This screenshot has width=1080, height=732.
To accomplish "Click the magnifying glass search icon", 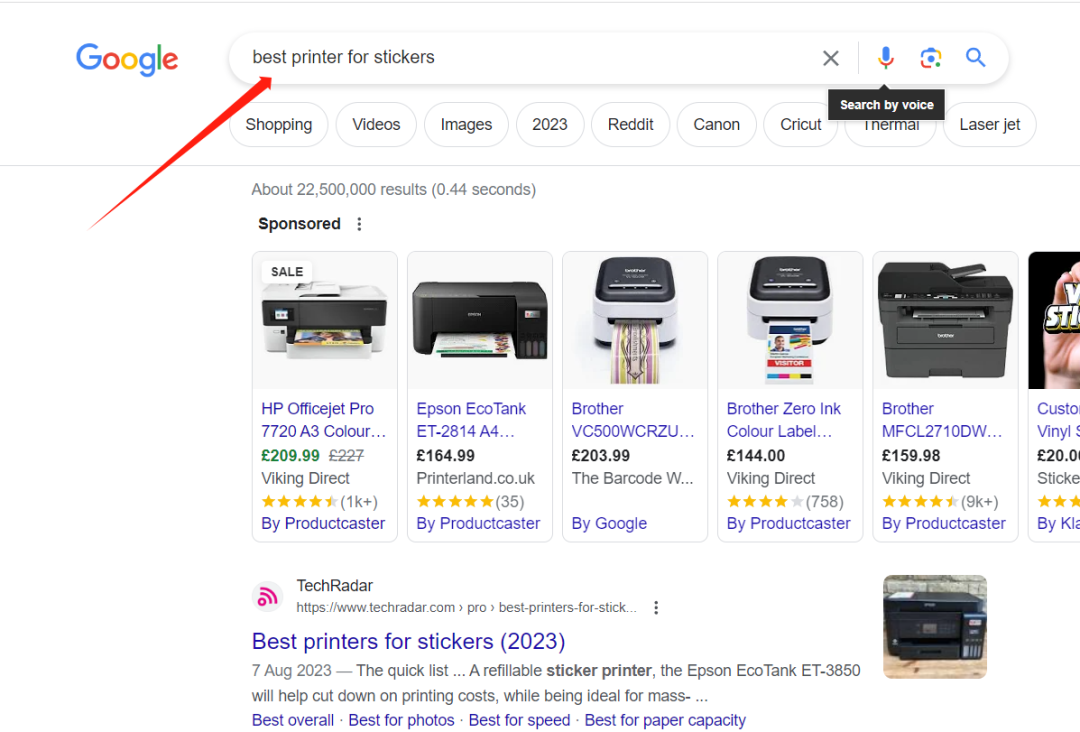I will (975, 57).
